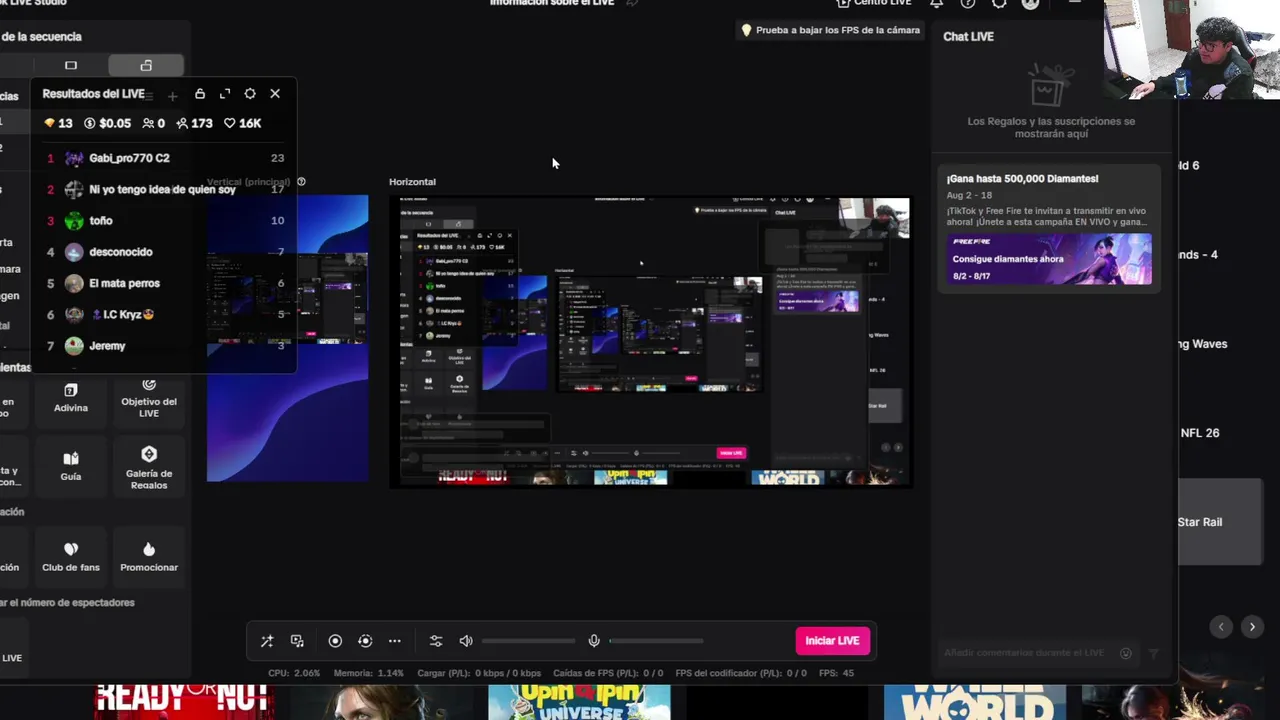Click the diamond count 13 stat
This screenshot has height=720, width=1280.
point(58,123)
